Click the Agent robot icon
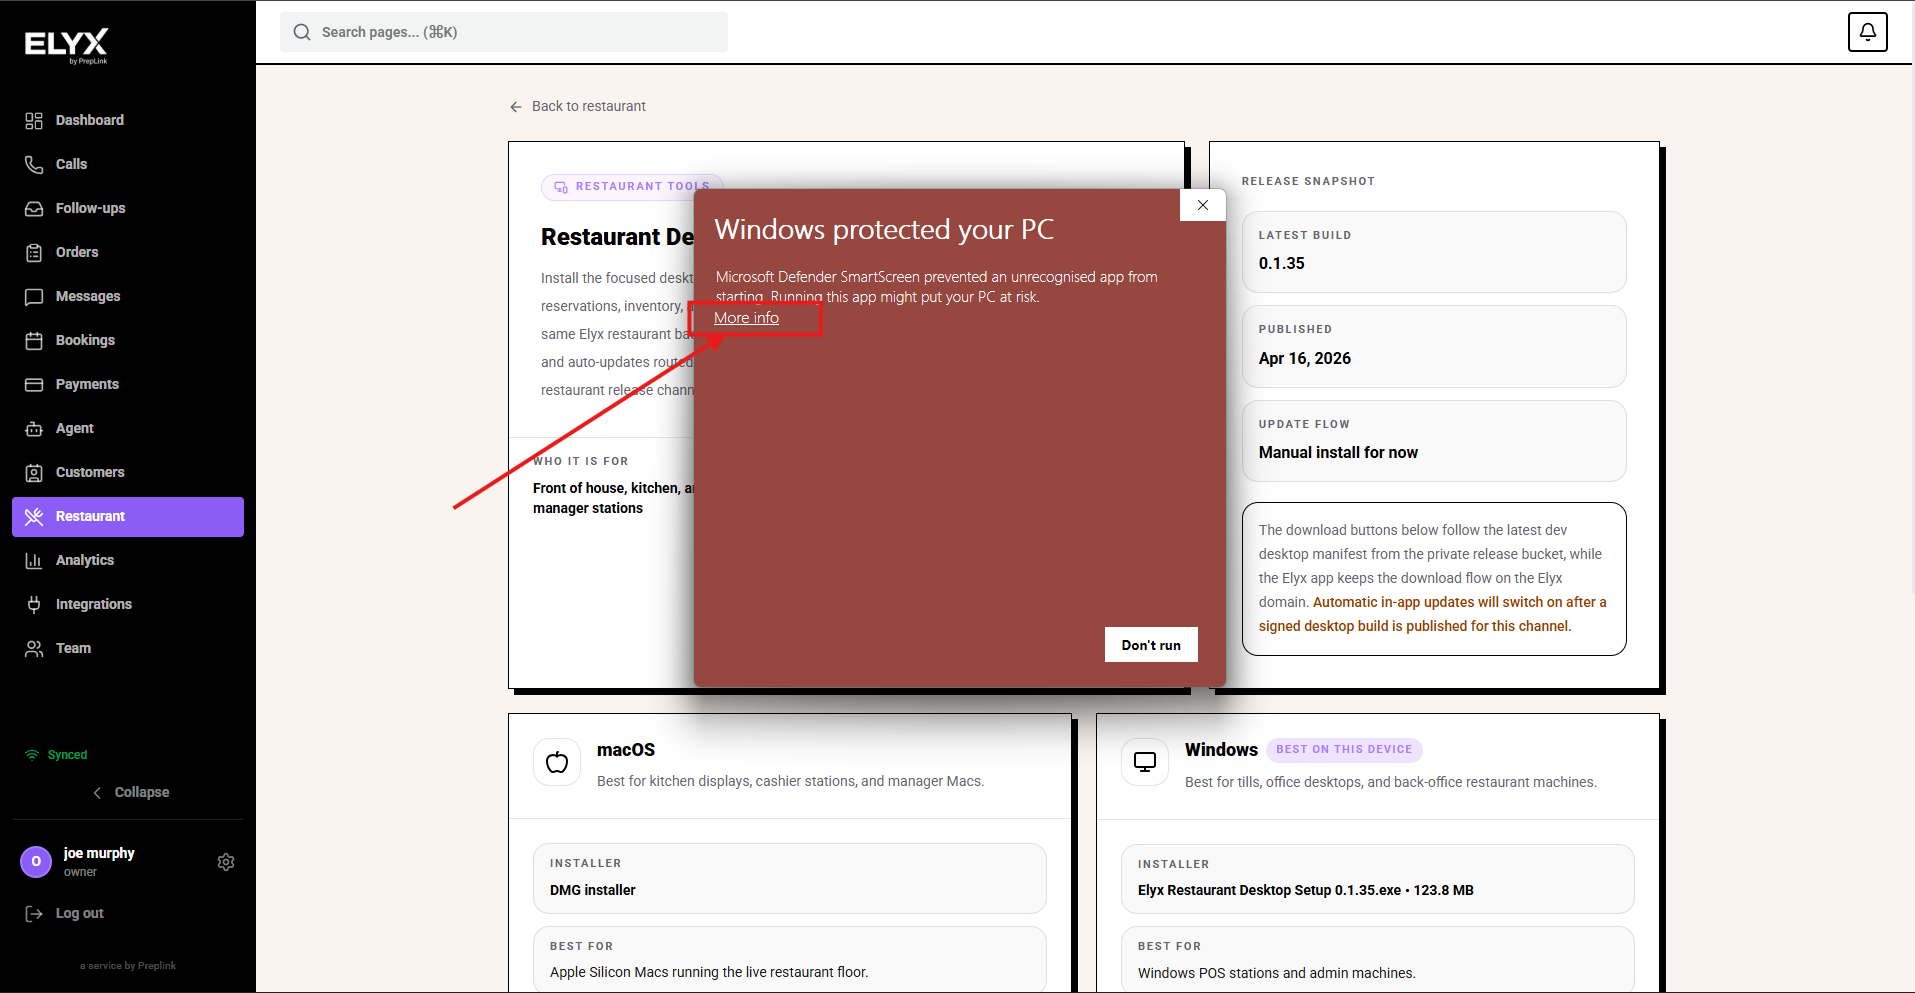Image resolution: width=1915 pixels, height=993 pixels. pyautogui.click(x=34, y=429)
